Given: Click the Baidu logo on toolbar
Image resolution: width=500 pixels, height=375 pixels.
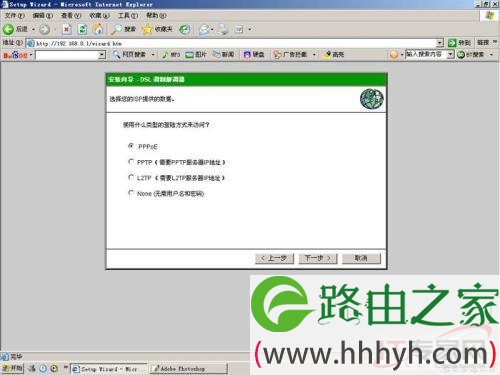Looking at the screenshot, I should click(15, 55).
